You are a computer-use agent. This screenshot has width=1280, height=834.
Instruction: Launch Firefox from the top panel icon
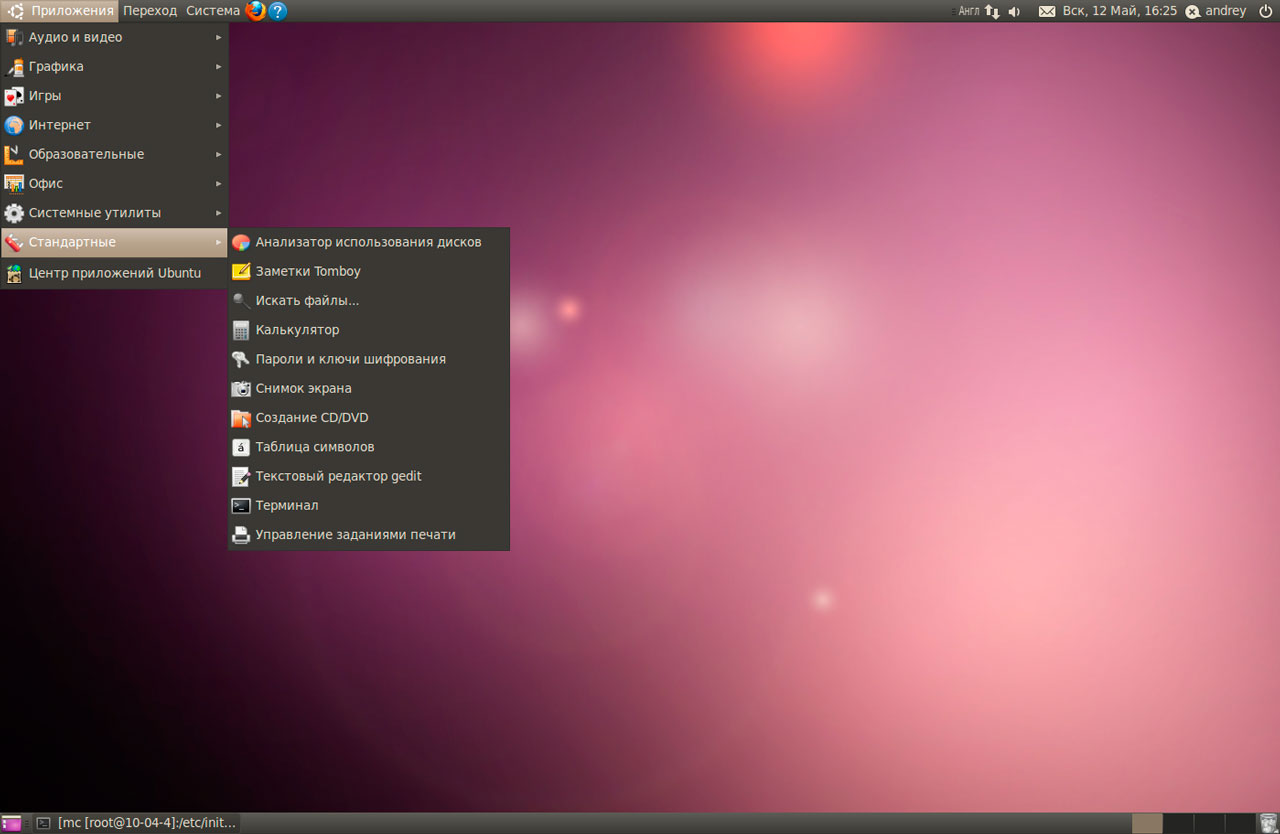(256, 11)
